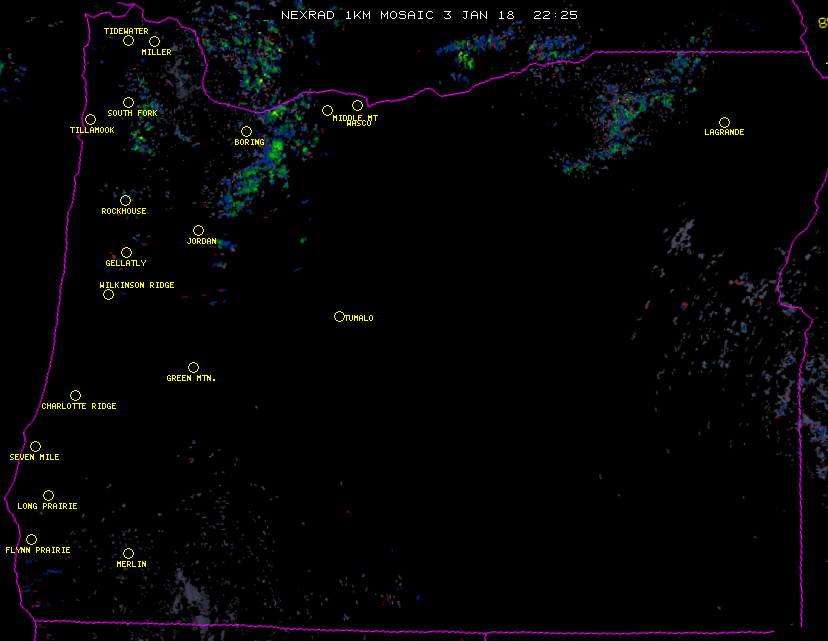The width and height of the screenshot is (828, 641).
Task: Click the Wasco station circle marker
Action: pos(357,105)
